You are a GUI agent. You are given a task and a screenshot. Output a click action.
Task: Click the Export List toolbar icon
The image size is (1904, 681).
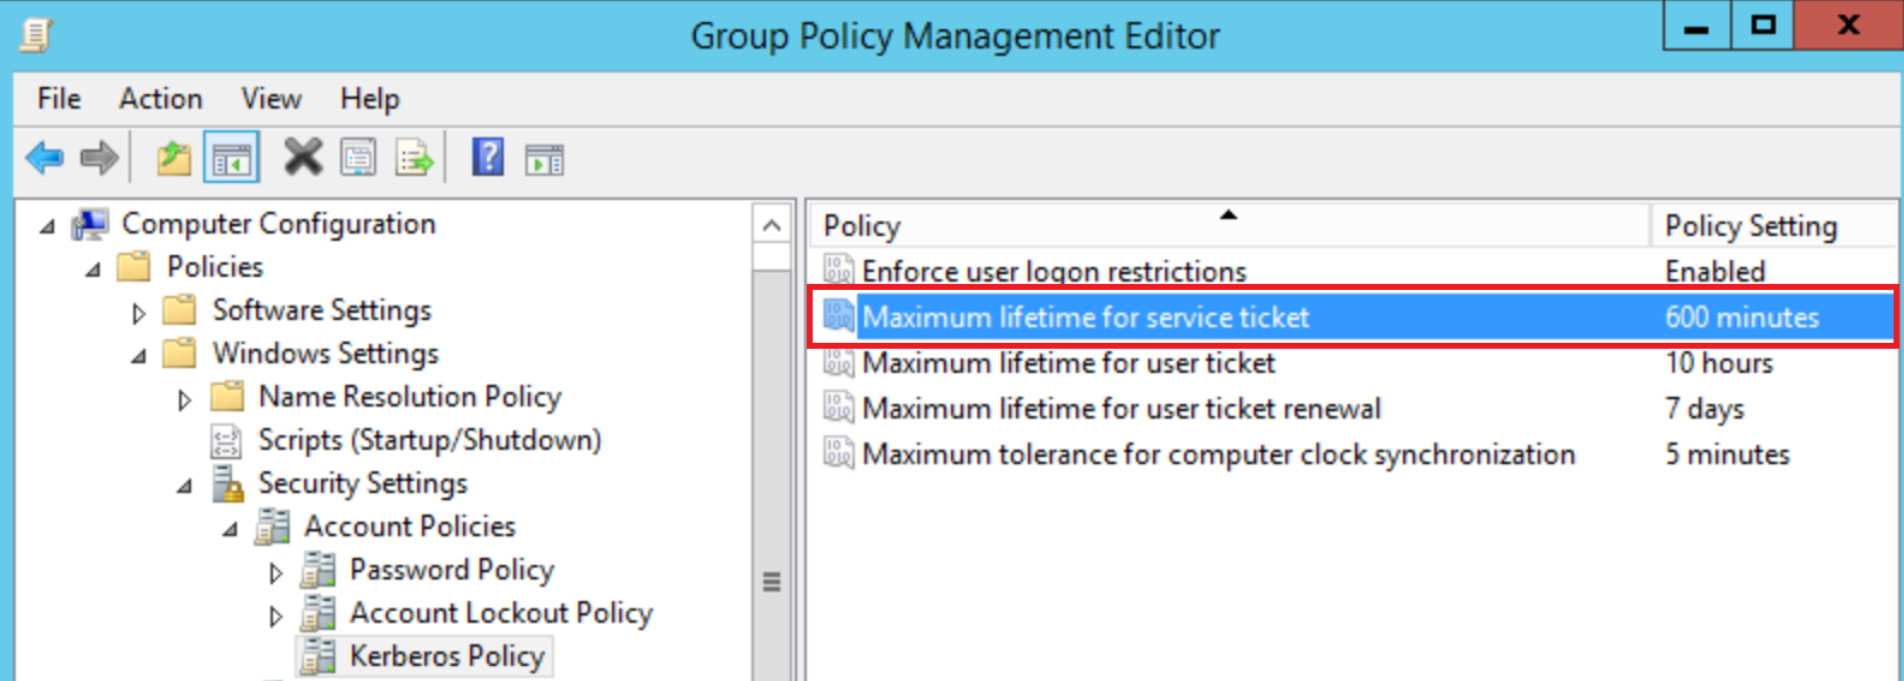414,158
